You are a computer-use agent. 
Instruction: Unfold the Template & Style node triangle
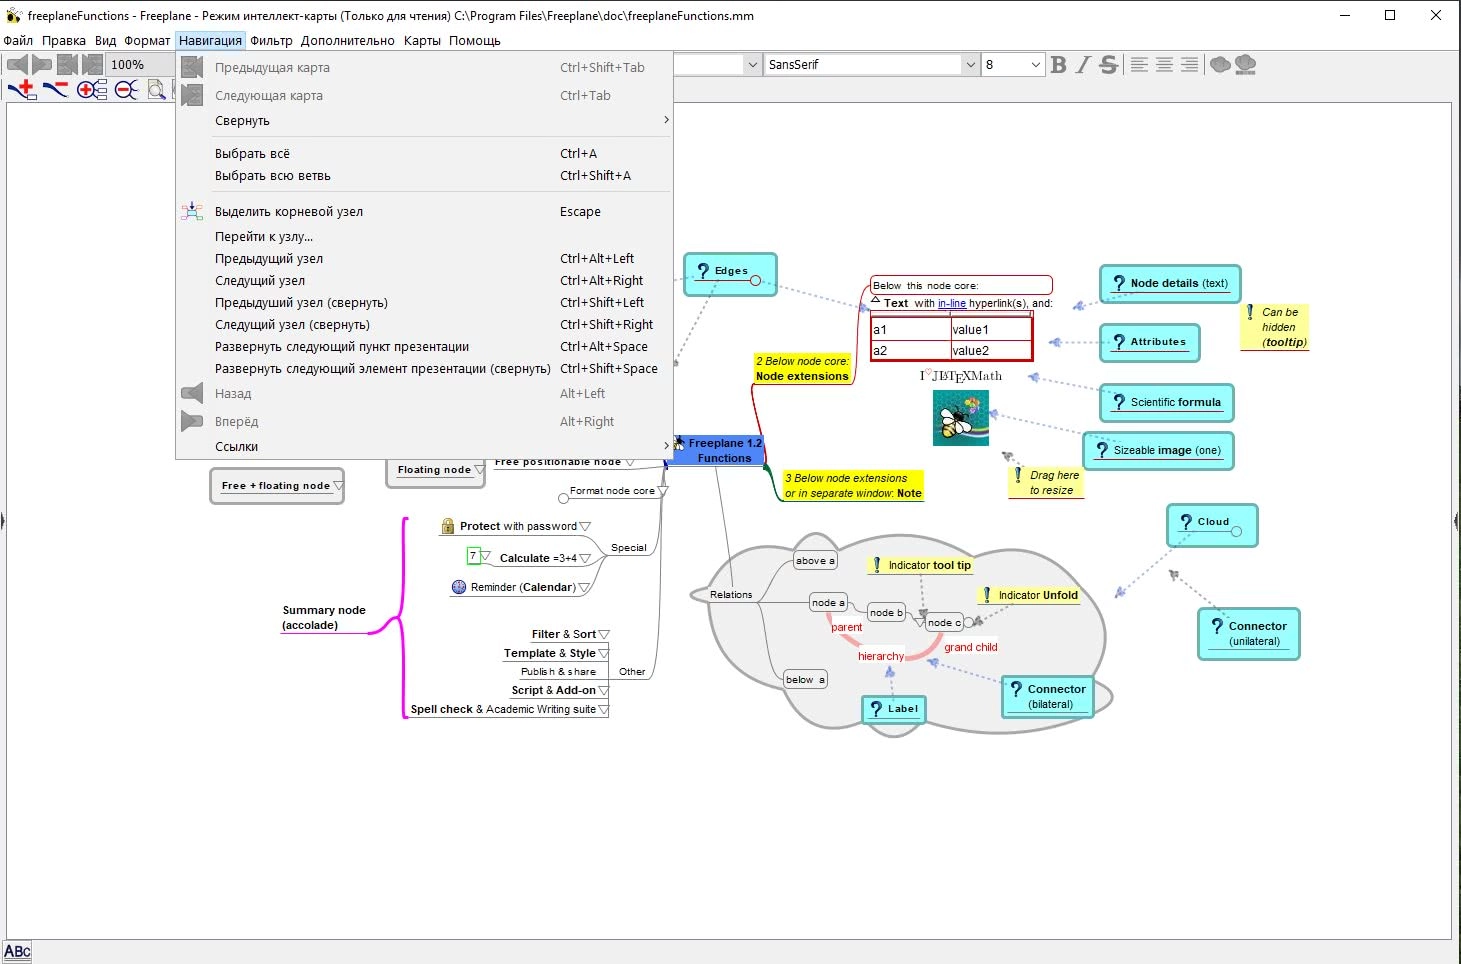604,654
